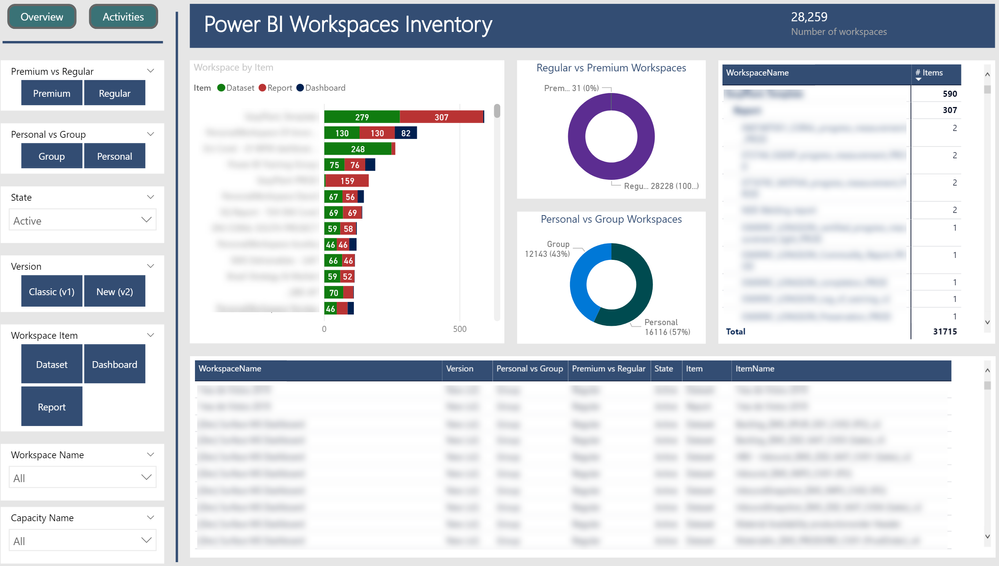
Task: Filter by Regular workspaces
Action: 115,93
